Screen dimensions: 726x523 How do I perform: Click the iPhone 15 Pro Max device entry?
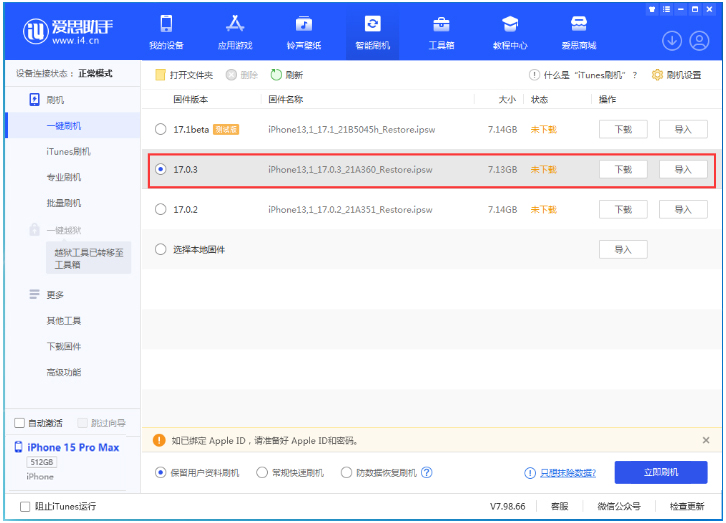68,448
